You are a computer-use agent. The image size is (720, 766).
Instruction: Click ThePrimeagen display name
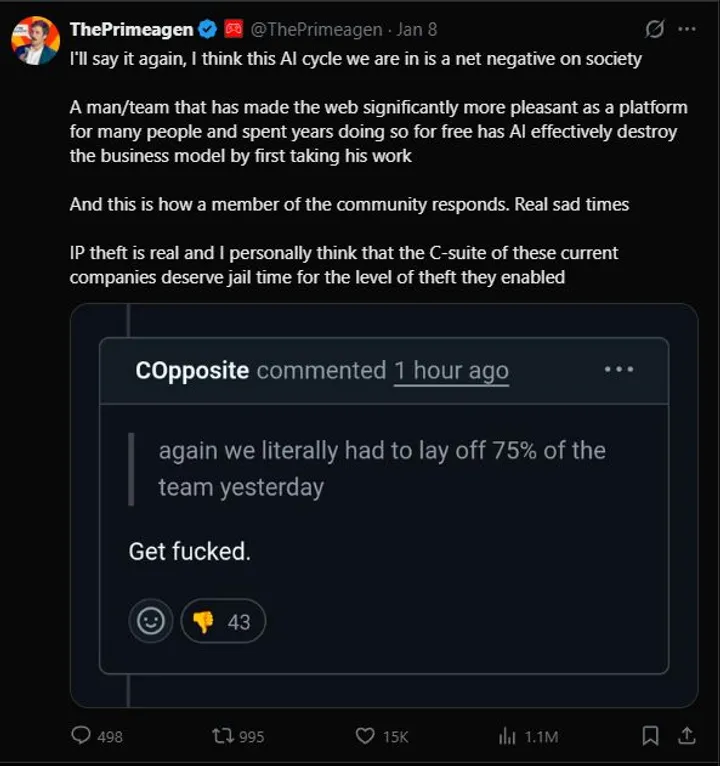point(132,30)
